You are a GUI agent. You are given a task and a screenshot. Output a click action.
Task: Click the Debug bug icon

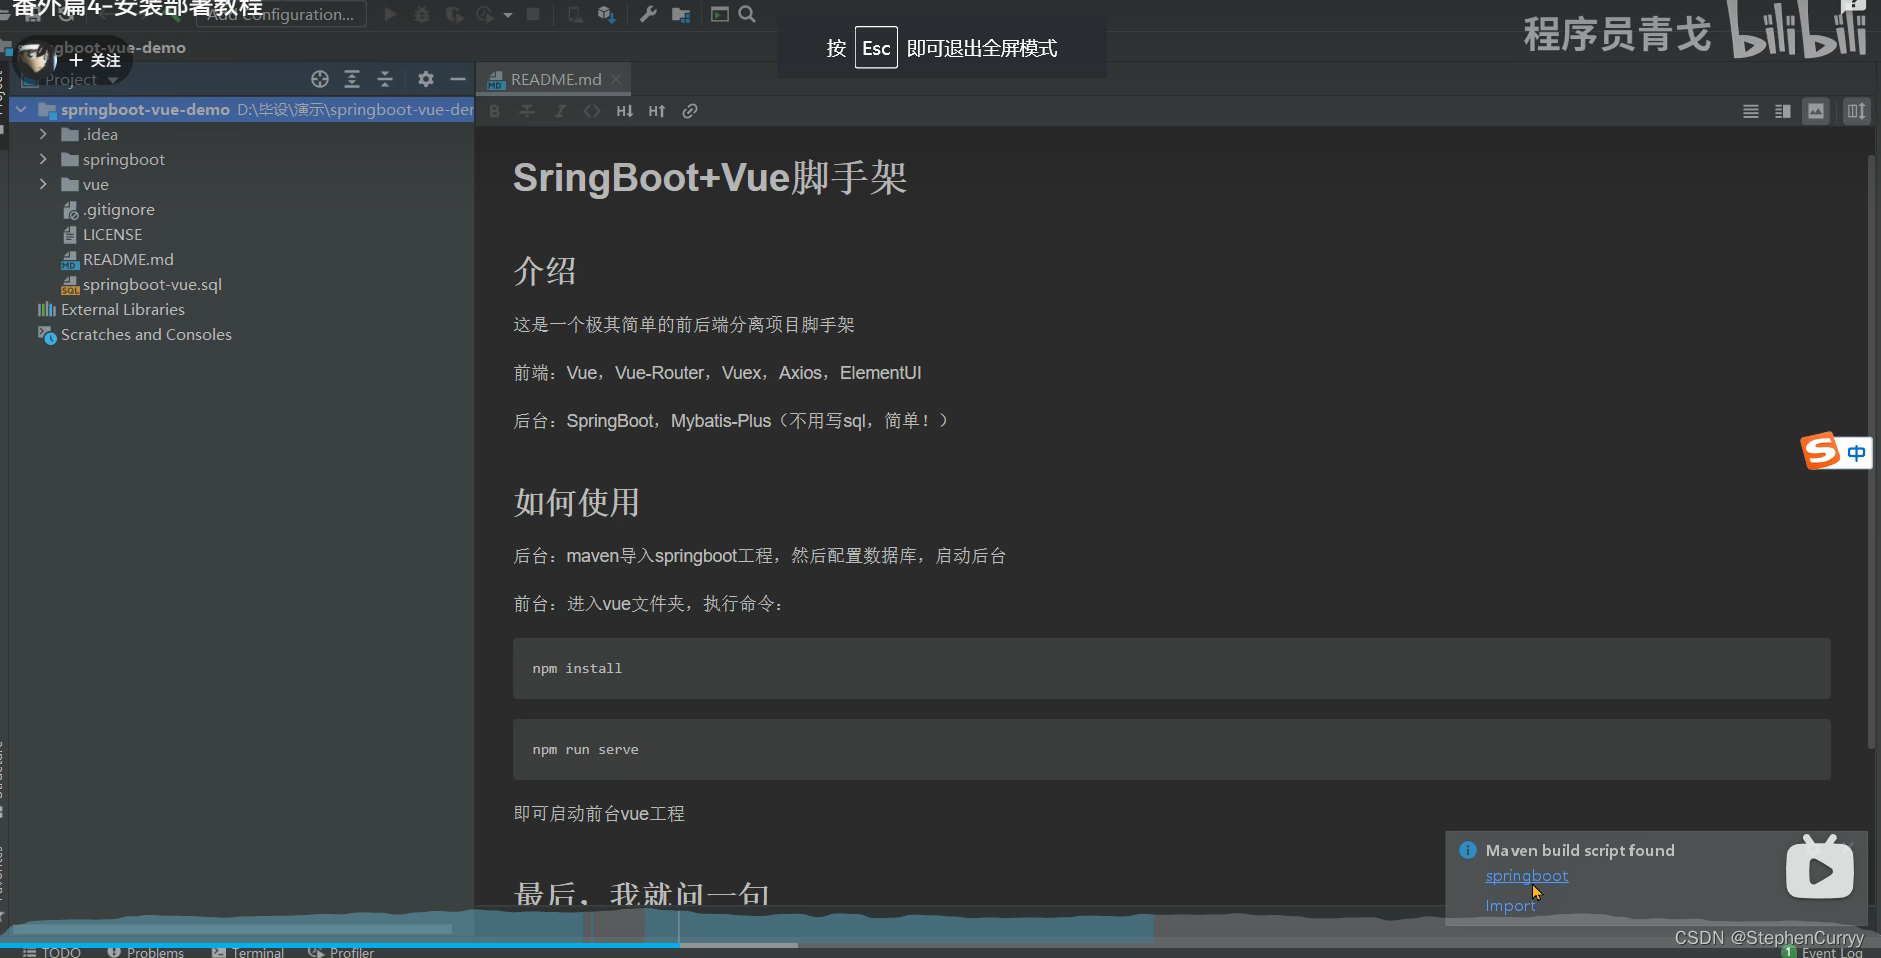(x=422, y=14)
